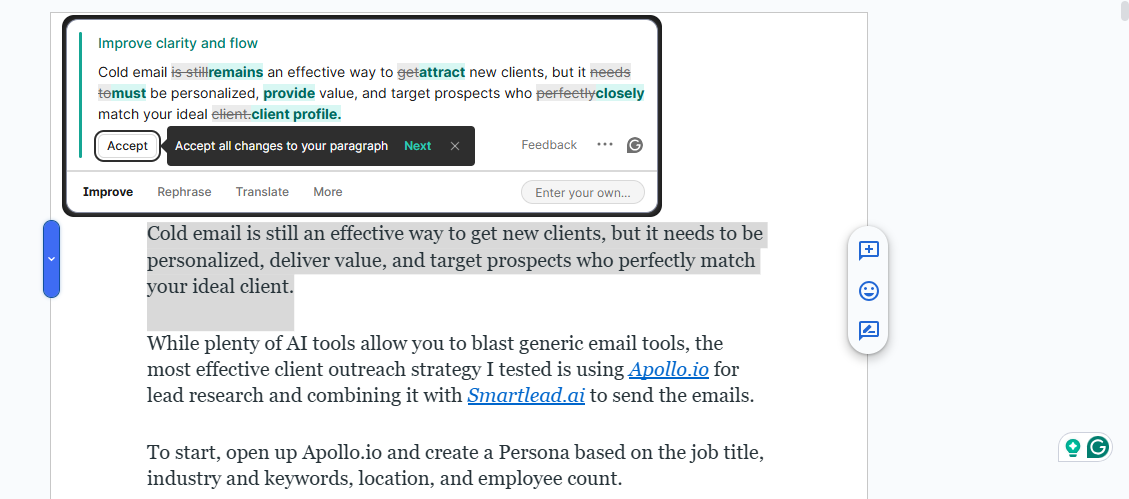Click the suggest edits icon
The image size is (1129, 499).
click(x=869, y=331)
